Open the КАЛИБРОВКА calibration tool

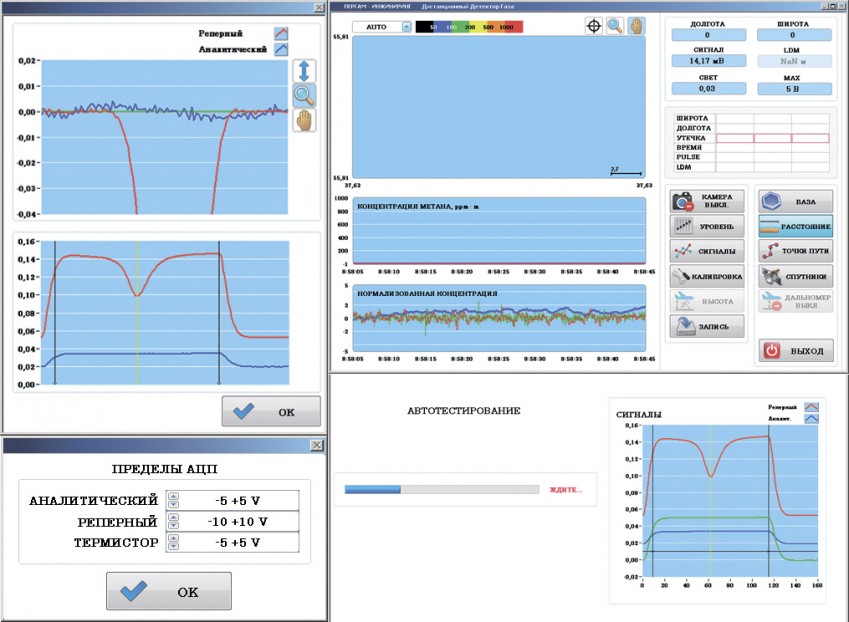[x=708, y=275]
